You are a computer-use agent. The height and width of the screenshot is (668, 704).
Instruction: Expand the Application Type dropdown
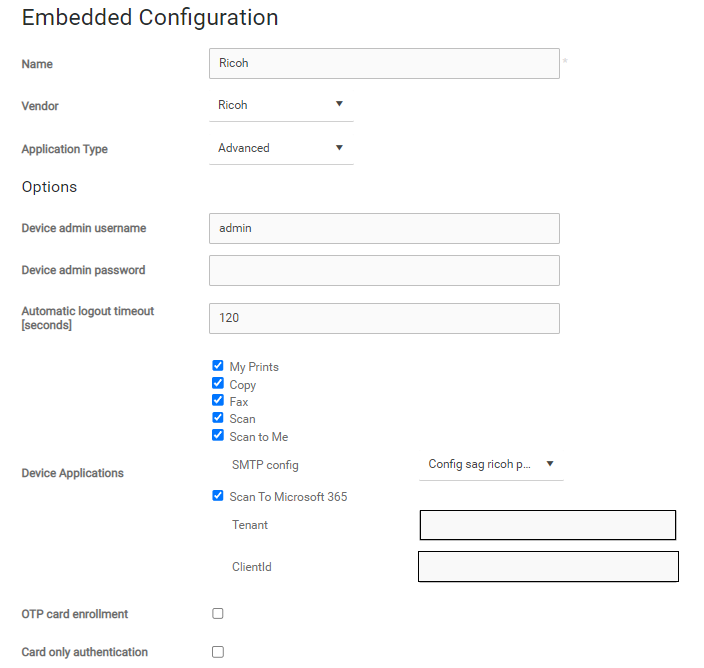pyautogui.click(x=280, y=148)
